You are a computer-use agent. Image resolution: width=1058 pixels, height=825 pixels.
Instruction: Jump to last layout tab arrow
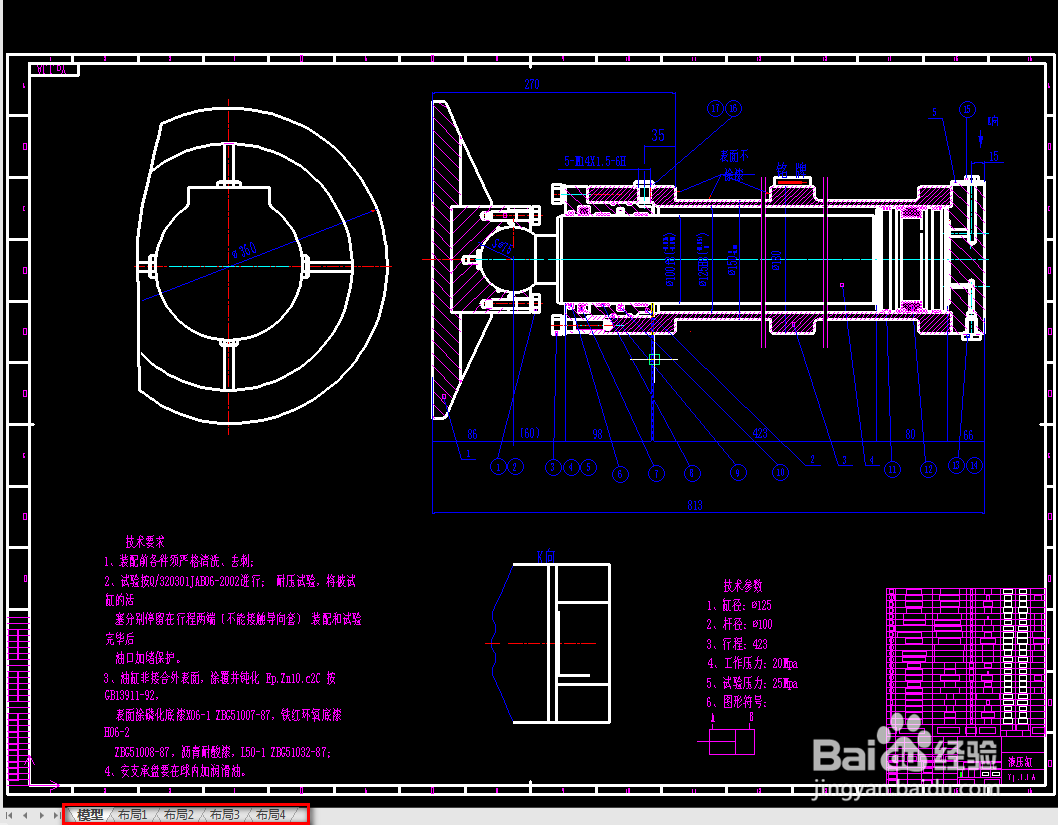[x=57, y=816]
